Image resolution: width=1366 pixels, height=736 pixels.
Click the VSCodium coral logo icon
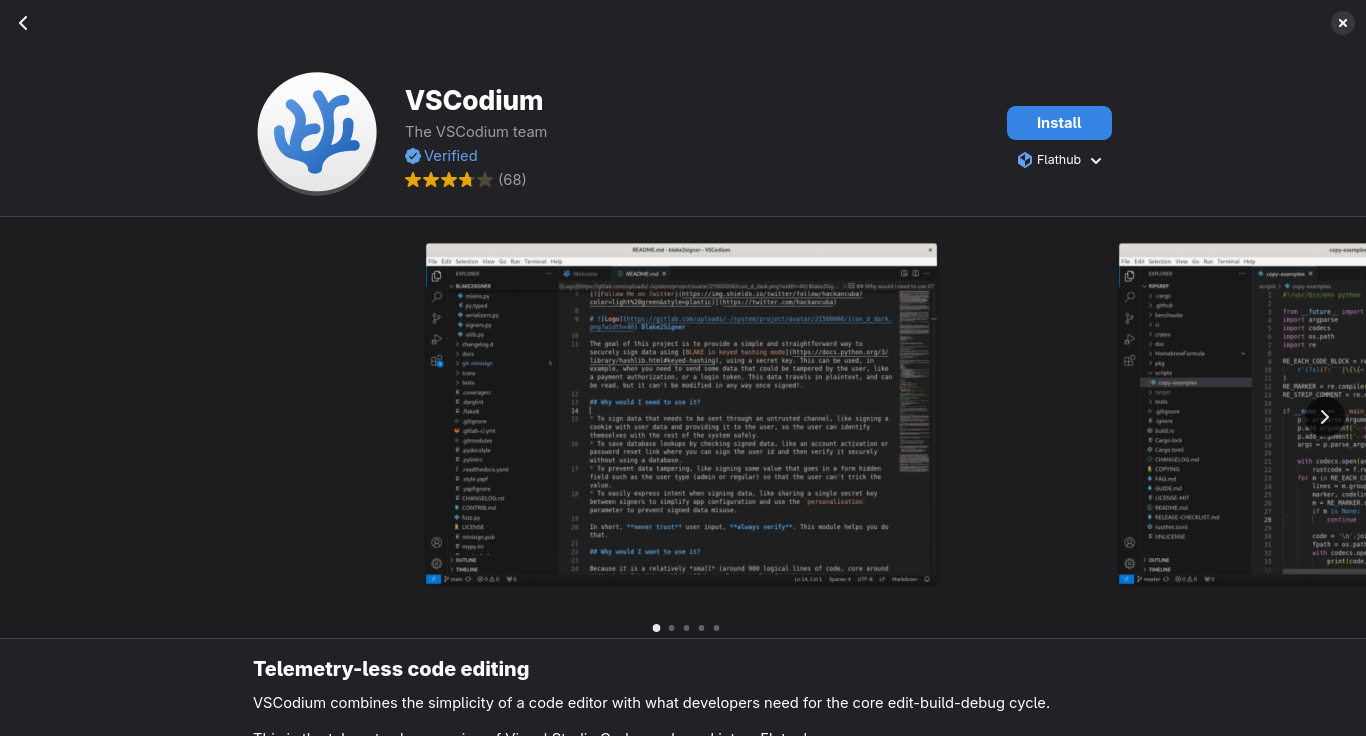point(317,133)
